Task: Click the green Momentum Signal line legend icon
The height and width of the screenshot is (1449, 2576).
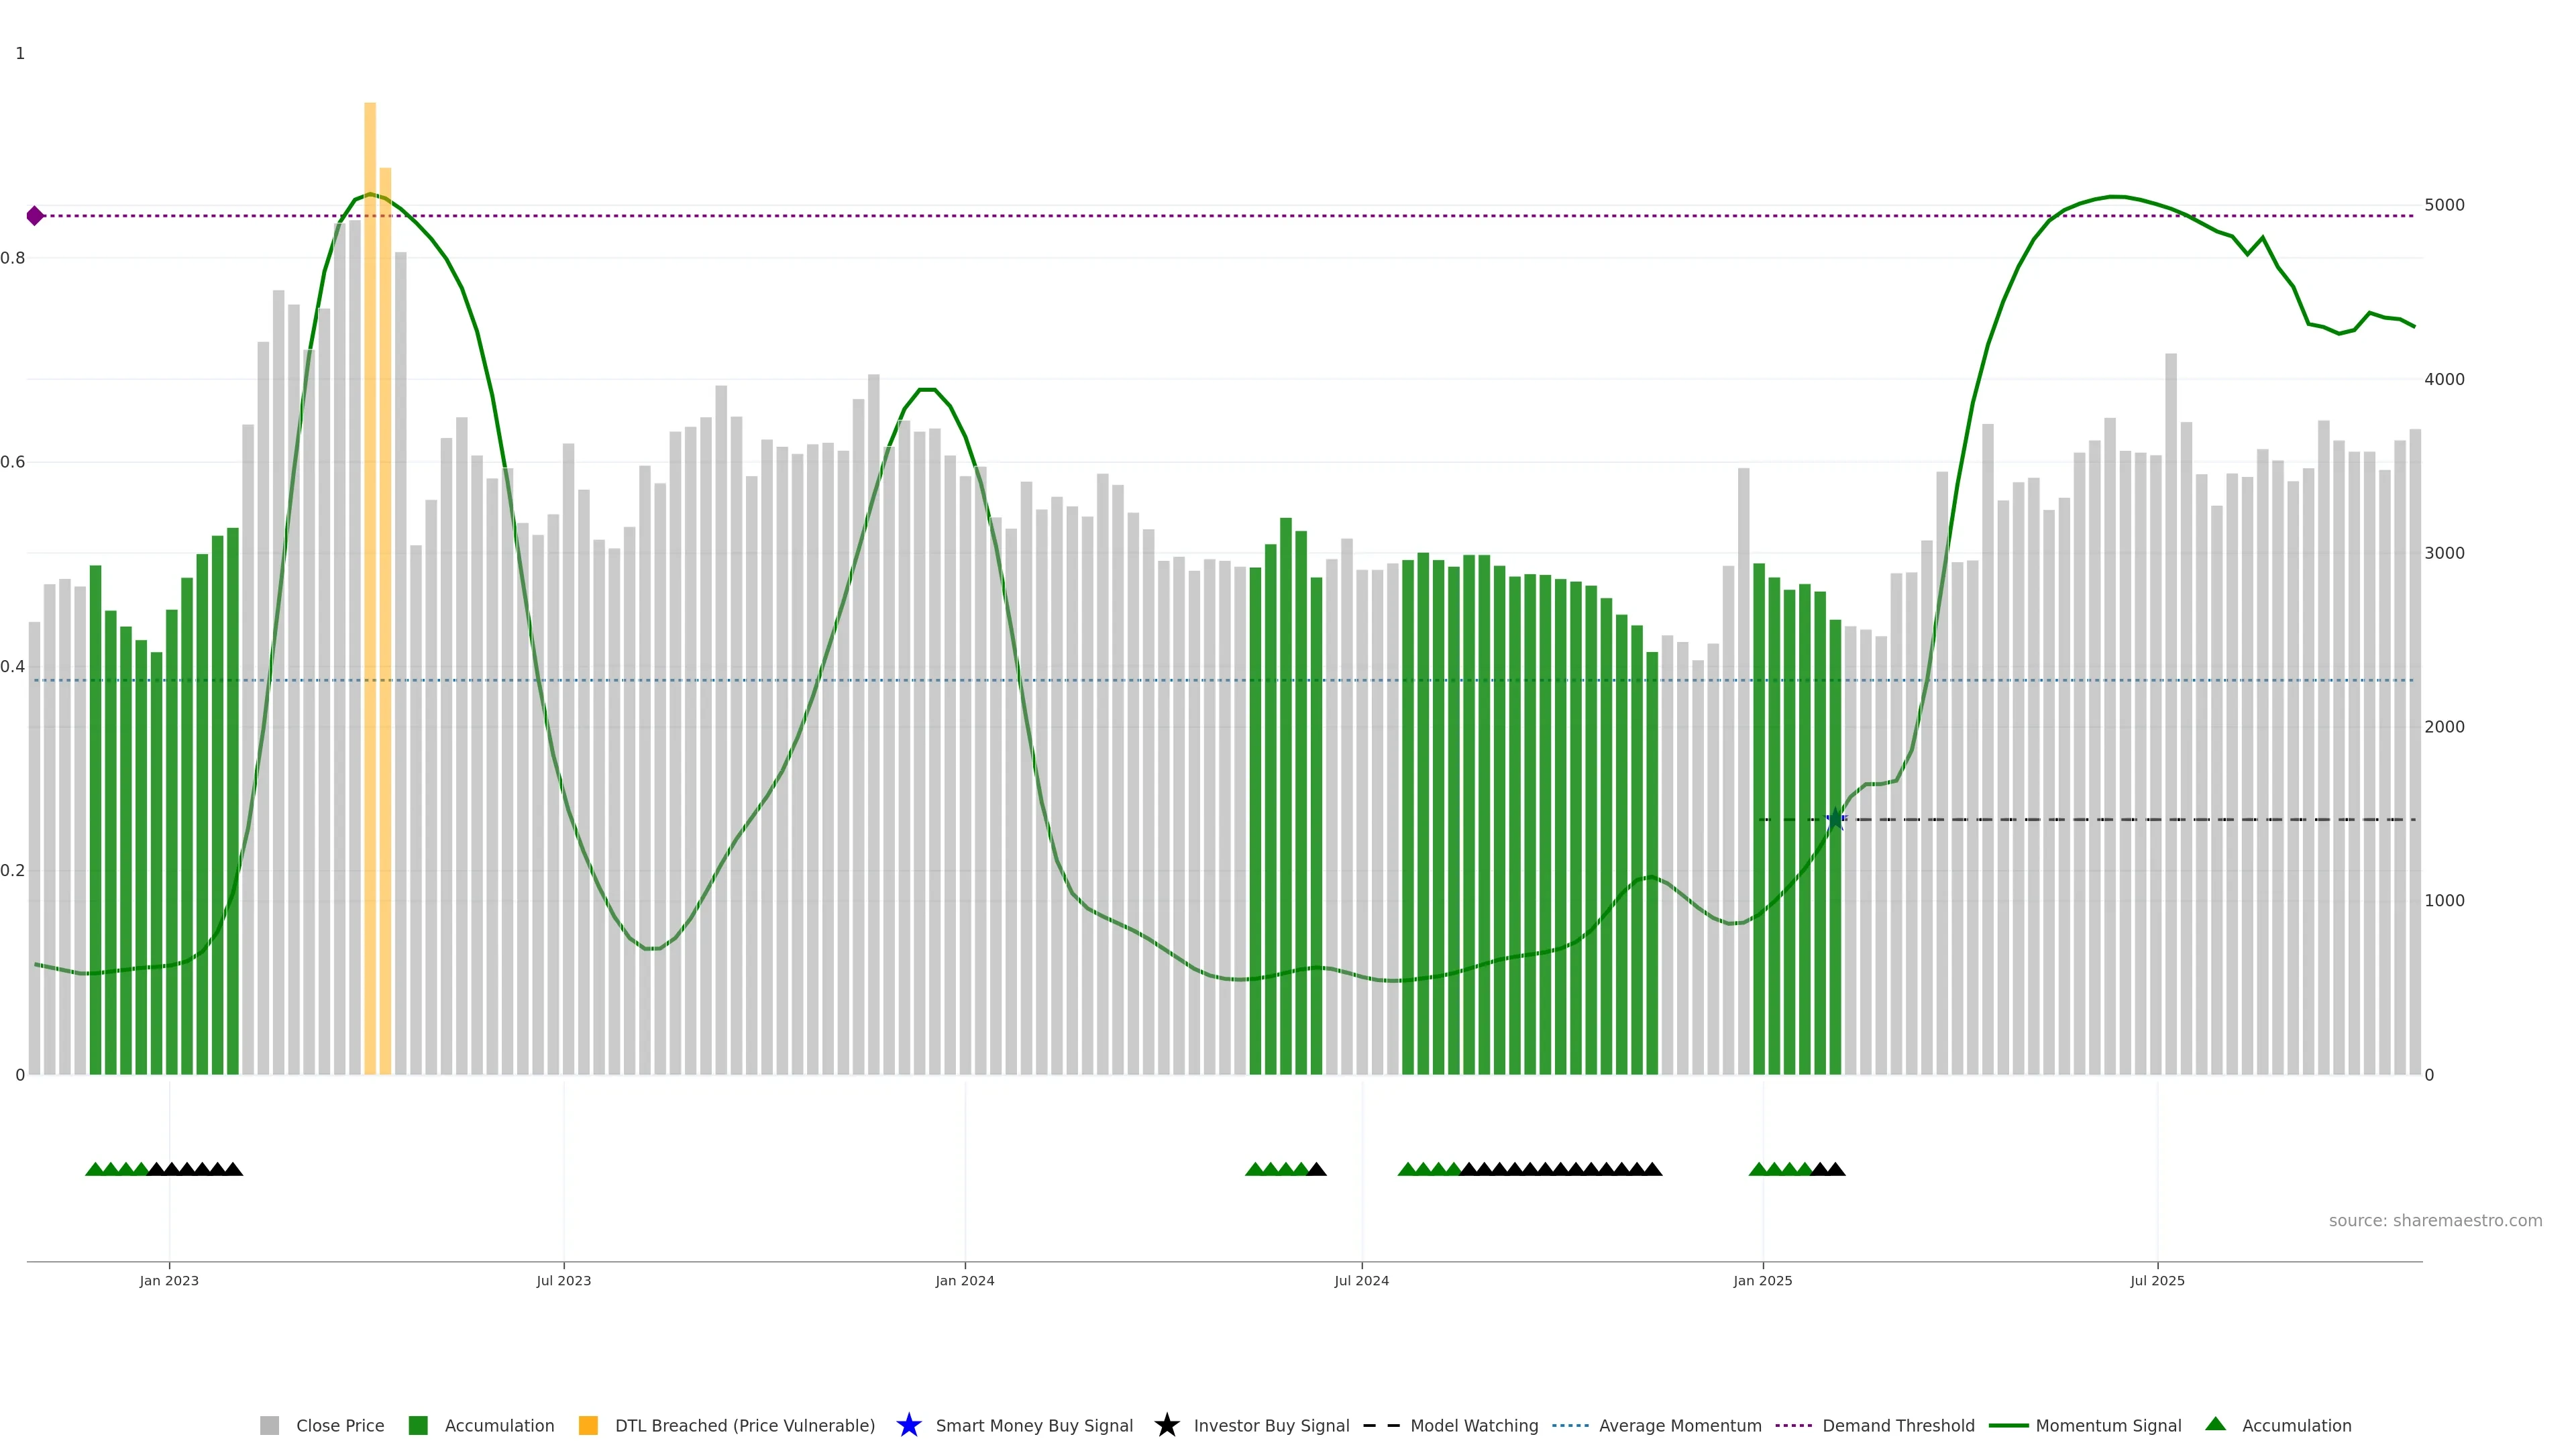Action: click(2008, 1425)
